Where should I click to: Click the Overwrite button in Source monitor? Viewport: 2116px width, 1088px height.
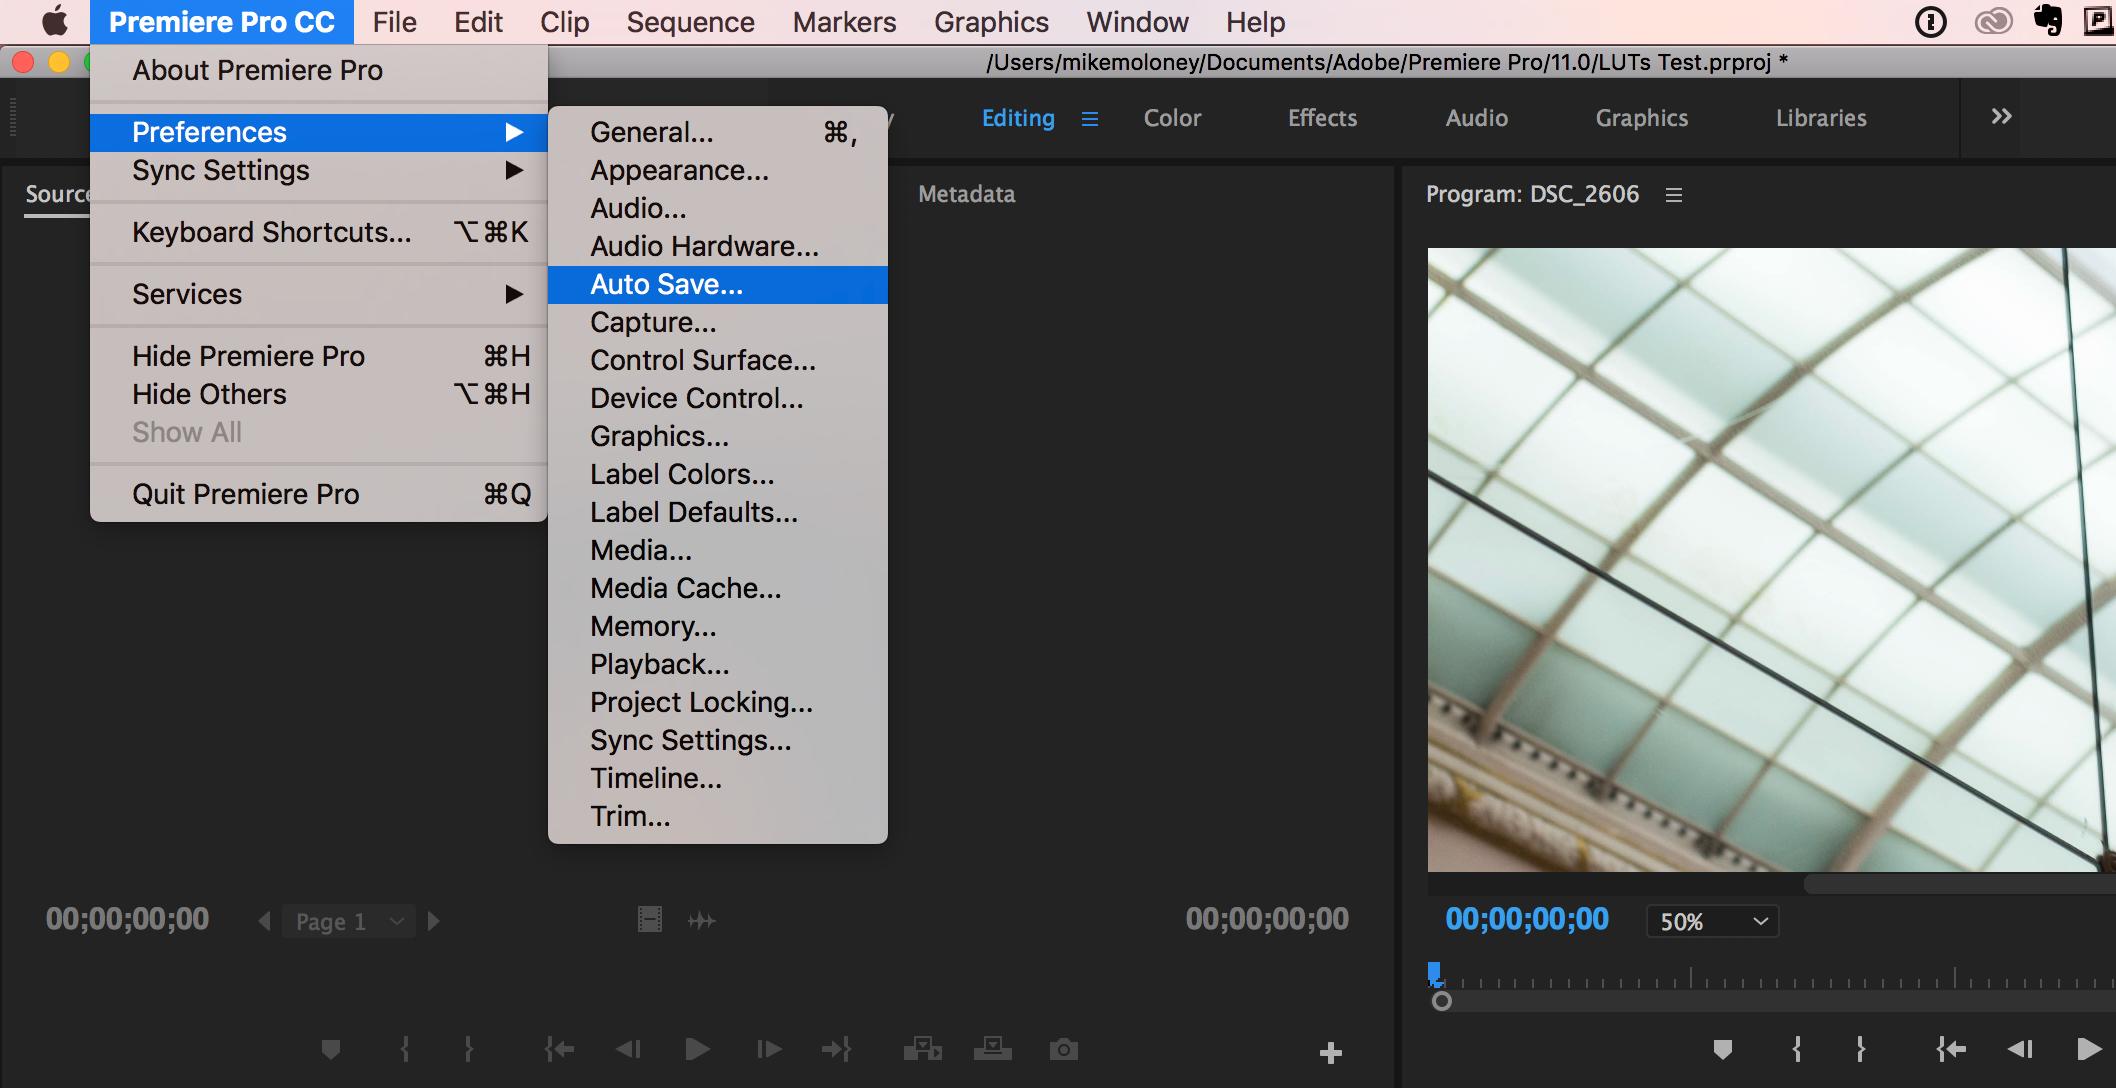tap(993, 1048)
